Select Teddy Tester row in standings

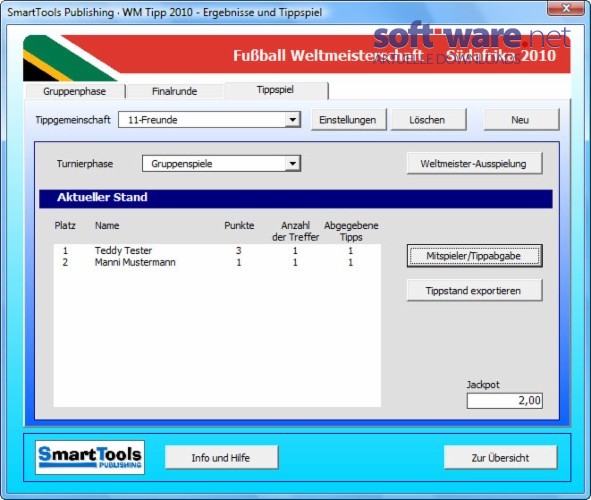click(217, 251)
